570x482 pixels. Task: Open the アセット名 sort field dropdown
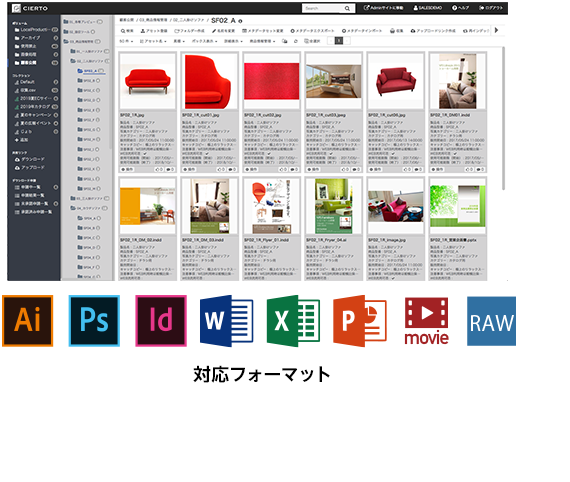click(153, 41)
